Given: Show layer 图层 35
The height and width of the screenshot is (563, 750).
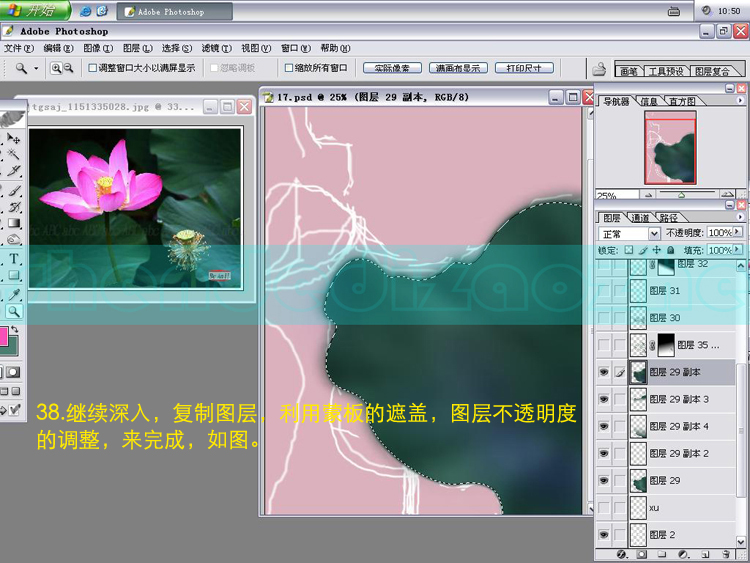Looking at the screenshot, I should coord(604,344).
